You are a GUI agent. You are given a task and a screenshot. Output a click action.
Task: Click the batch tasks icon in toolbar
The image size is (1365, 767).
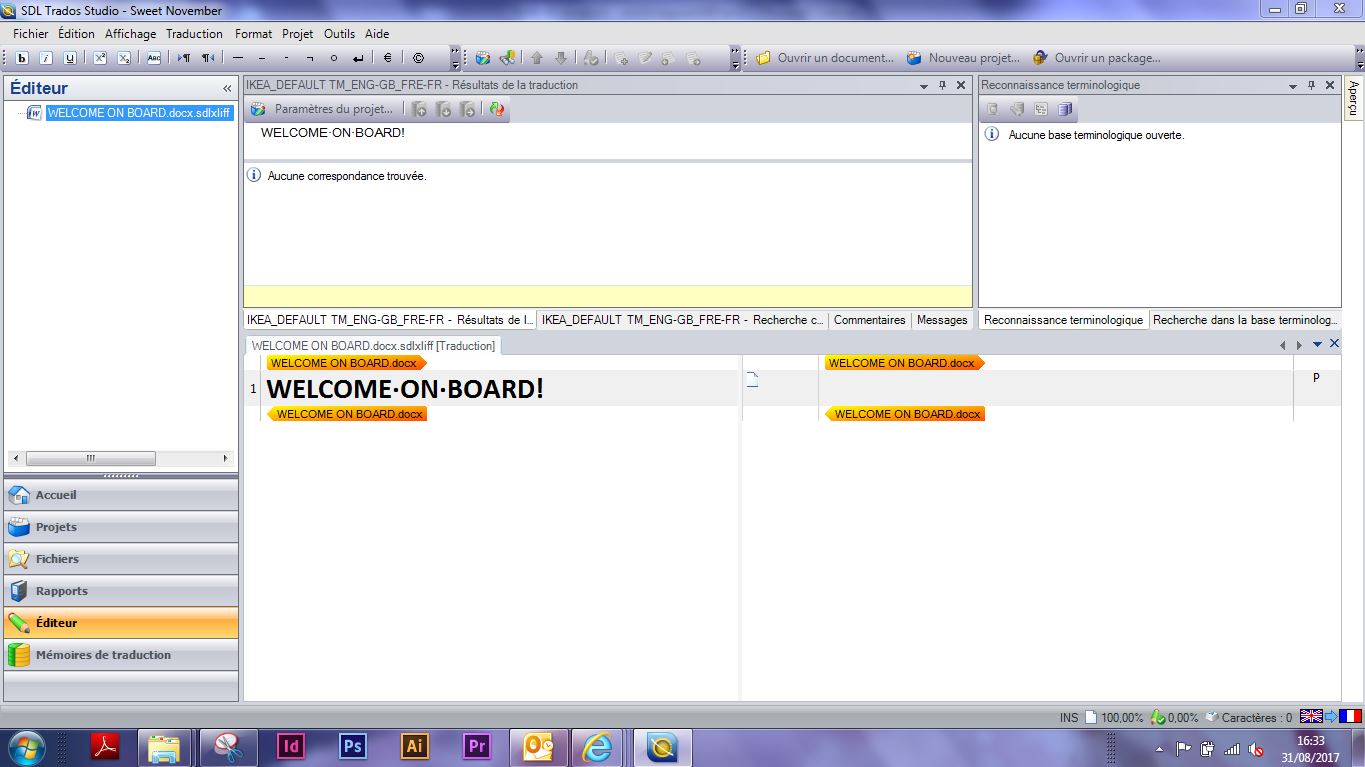coord(507,58)
